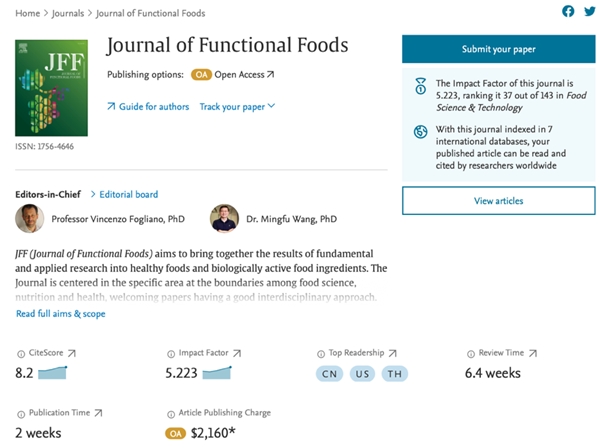Click the View articles button
This screenshot has width=600, height=448.
click(499, 201)
